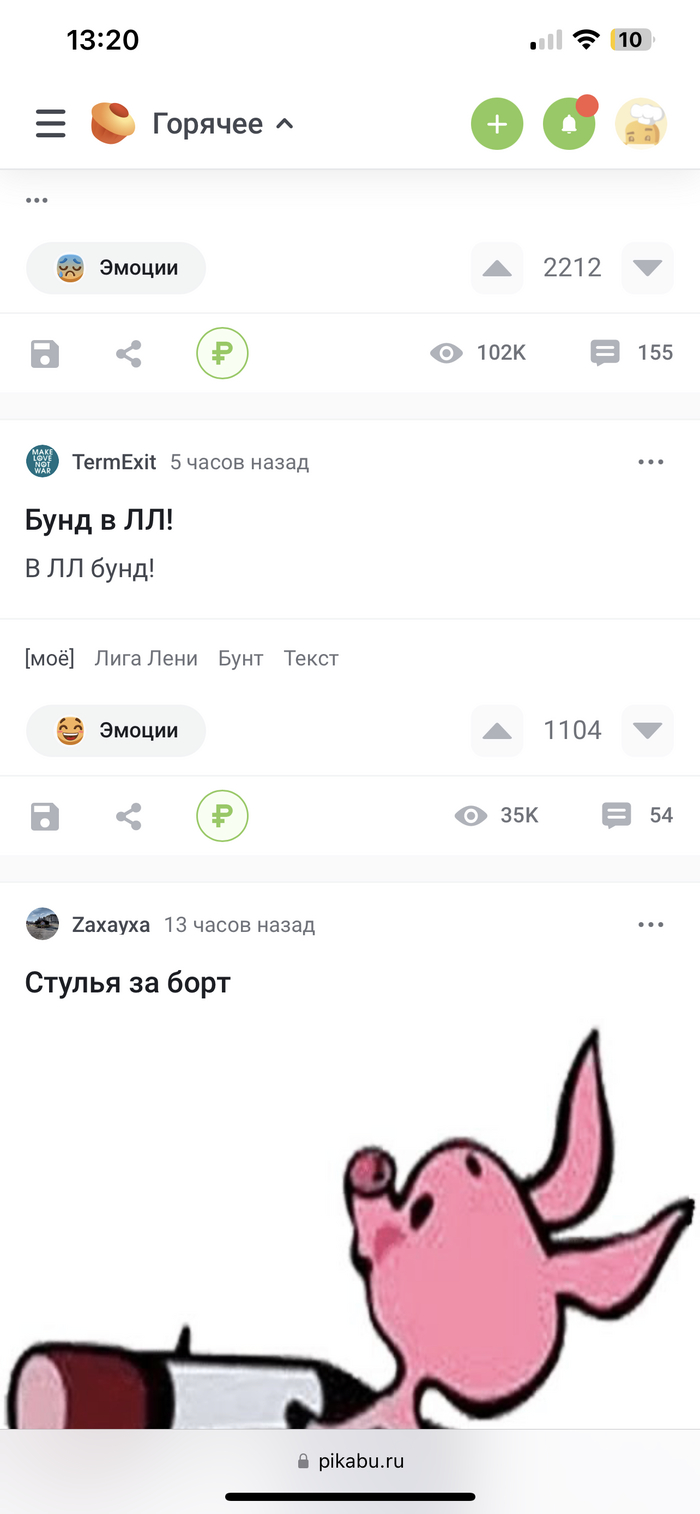
Task: Open the TermExit author profile link
Action: point(114,462)
